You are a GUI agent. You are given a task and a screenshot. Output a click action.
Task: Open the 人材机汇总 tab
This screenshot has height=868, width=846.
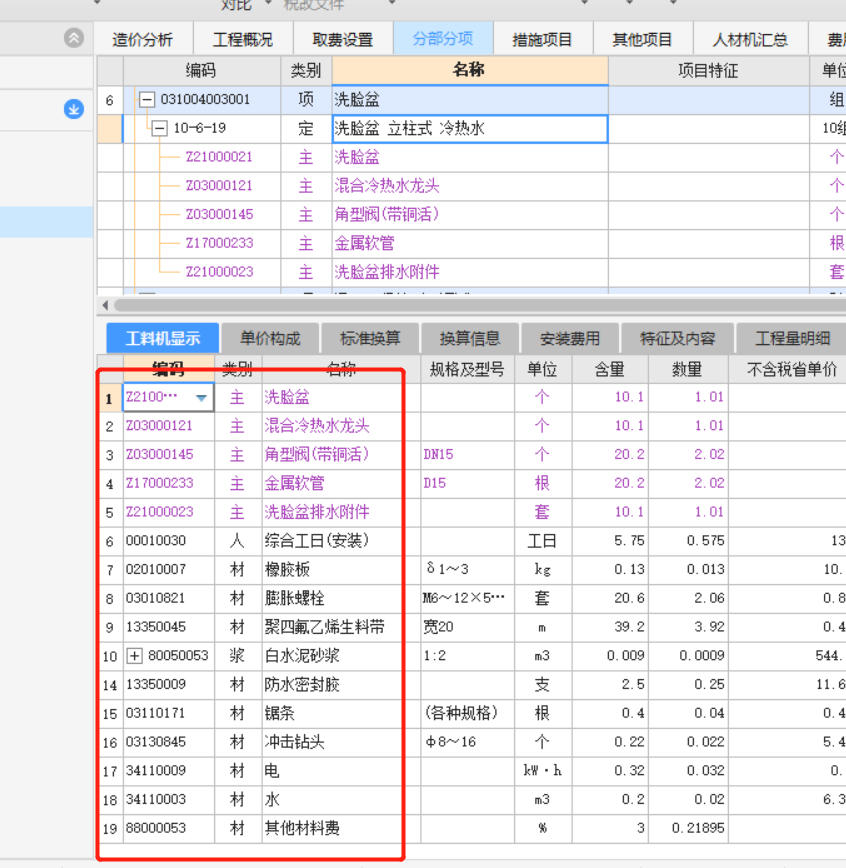click(750, 39)
